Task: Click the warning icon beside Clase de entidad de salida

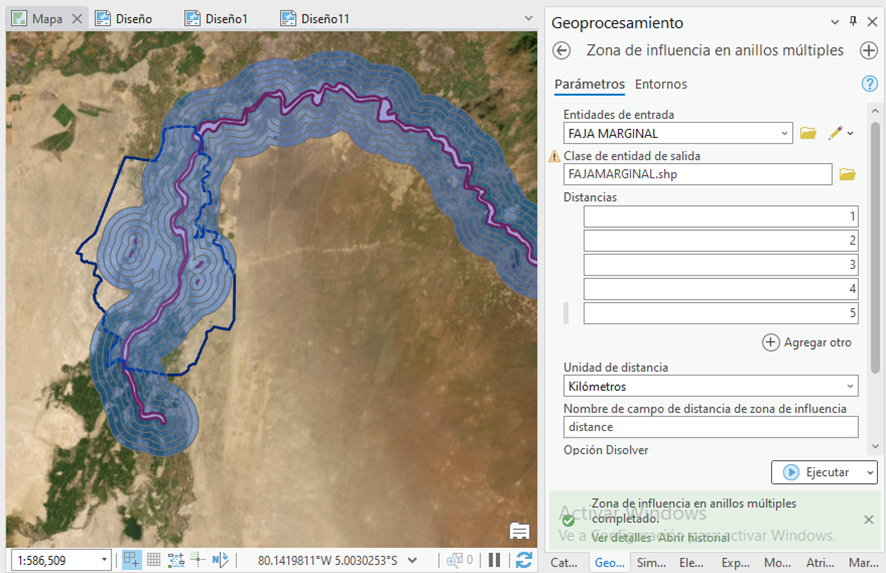Action: click(554, 156)
